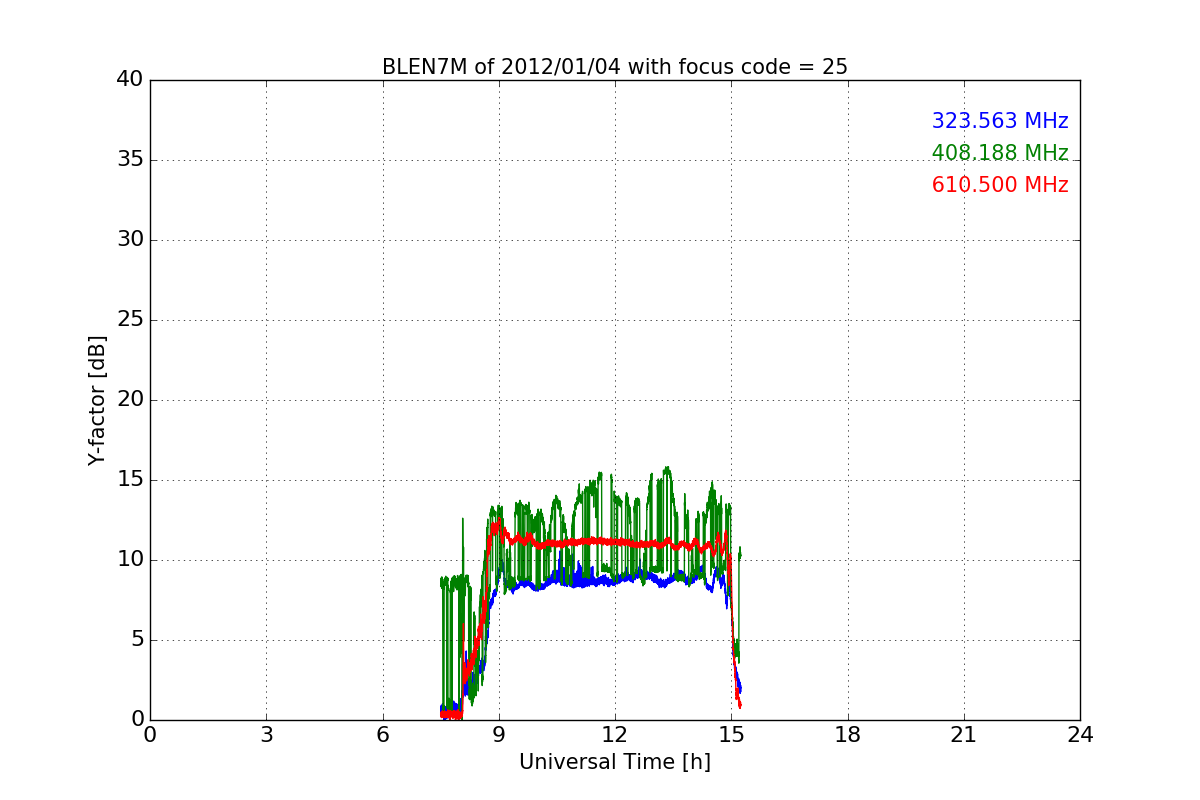Select the 610.500 MHz legend label
Image resolution: width=1200 pixels, height=800 pixels.
click(1000, 185)
